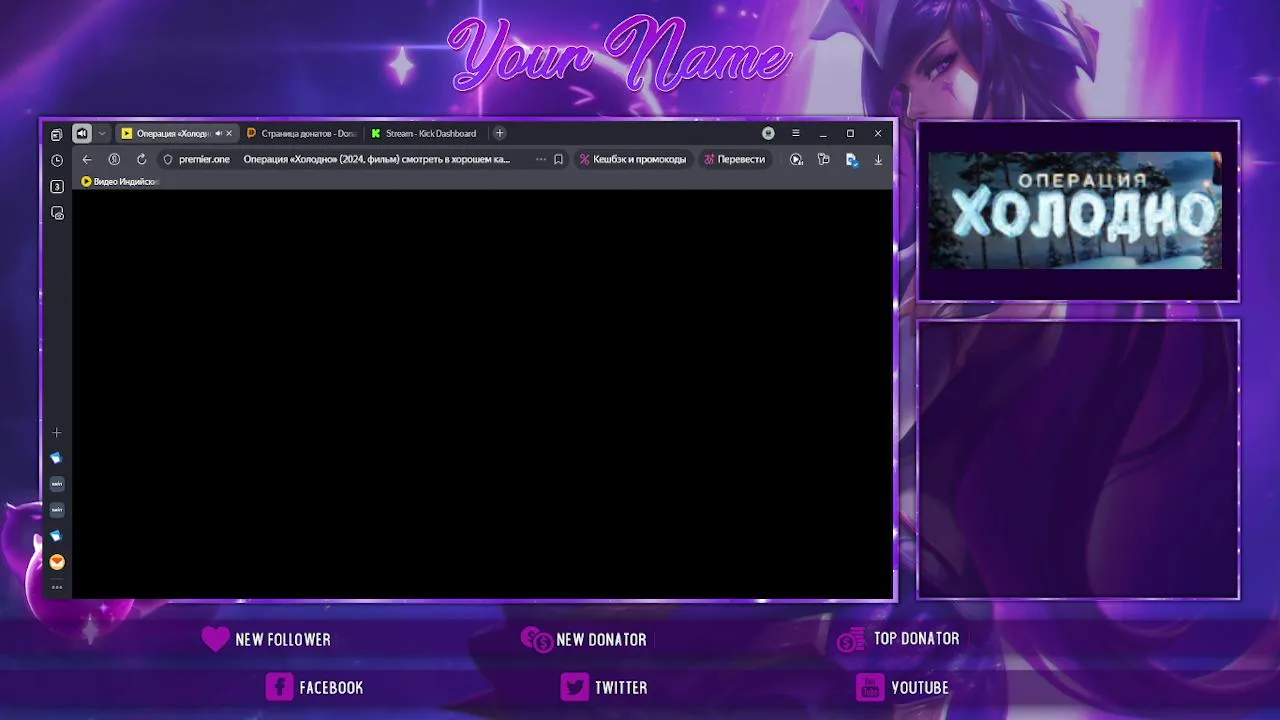Click the black video area in browser
The height and width of the screenshot is (720, 1280).
(x=483, y=393)
